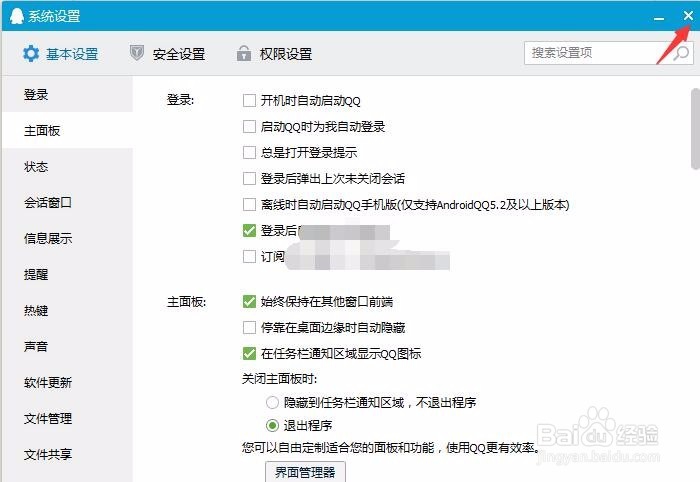Click the 界面管理器 button
Screen dimensions: 700x482
point(305,472)
